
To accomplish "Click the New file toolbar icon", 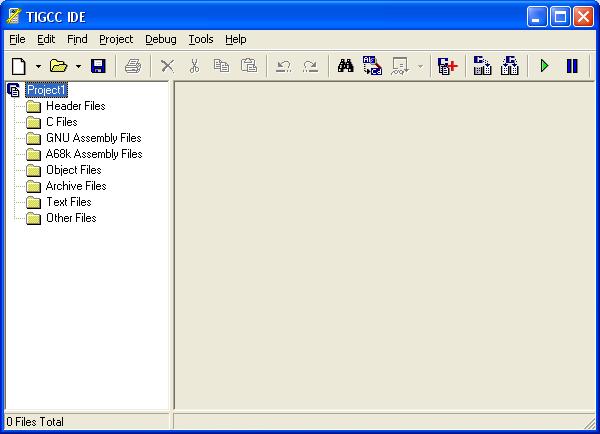I will 19,66.
